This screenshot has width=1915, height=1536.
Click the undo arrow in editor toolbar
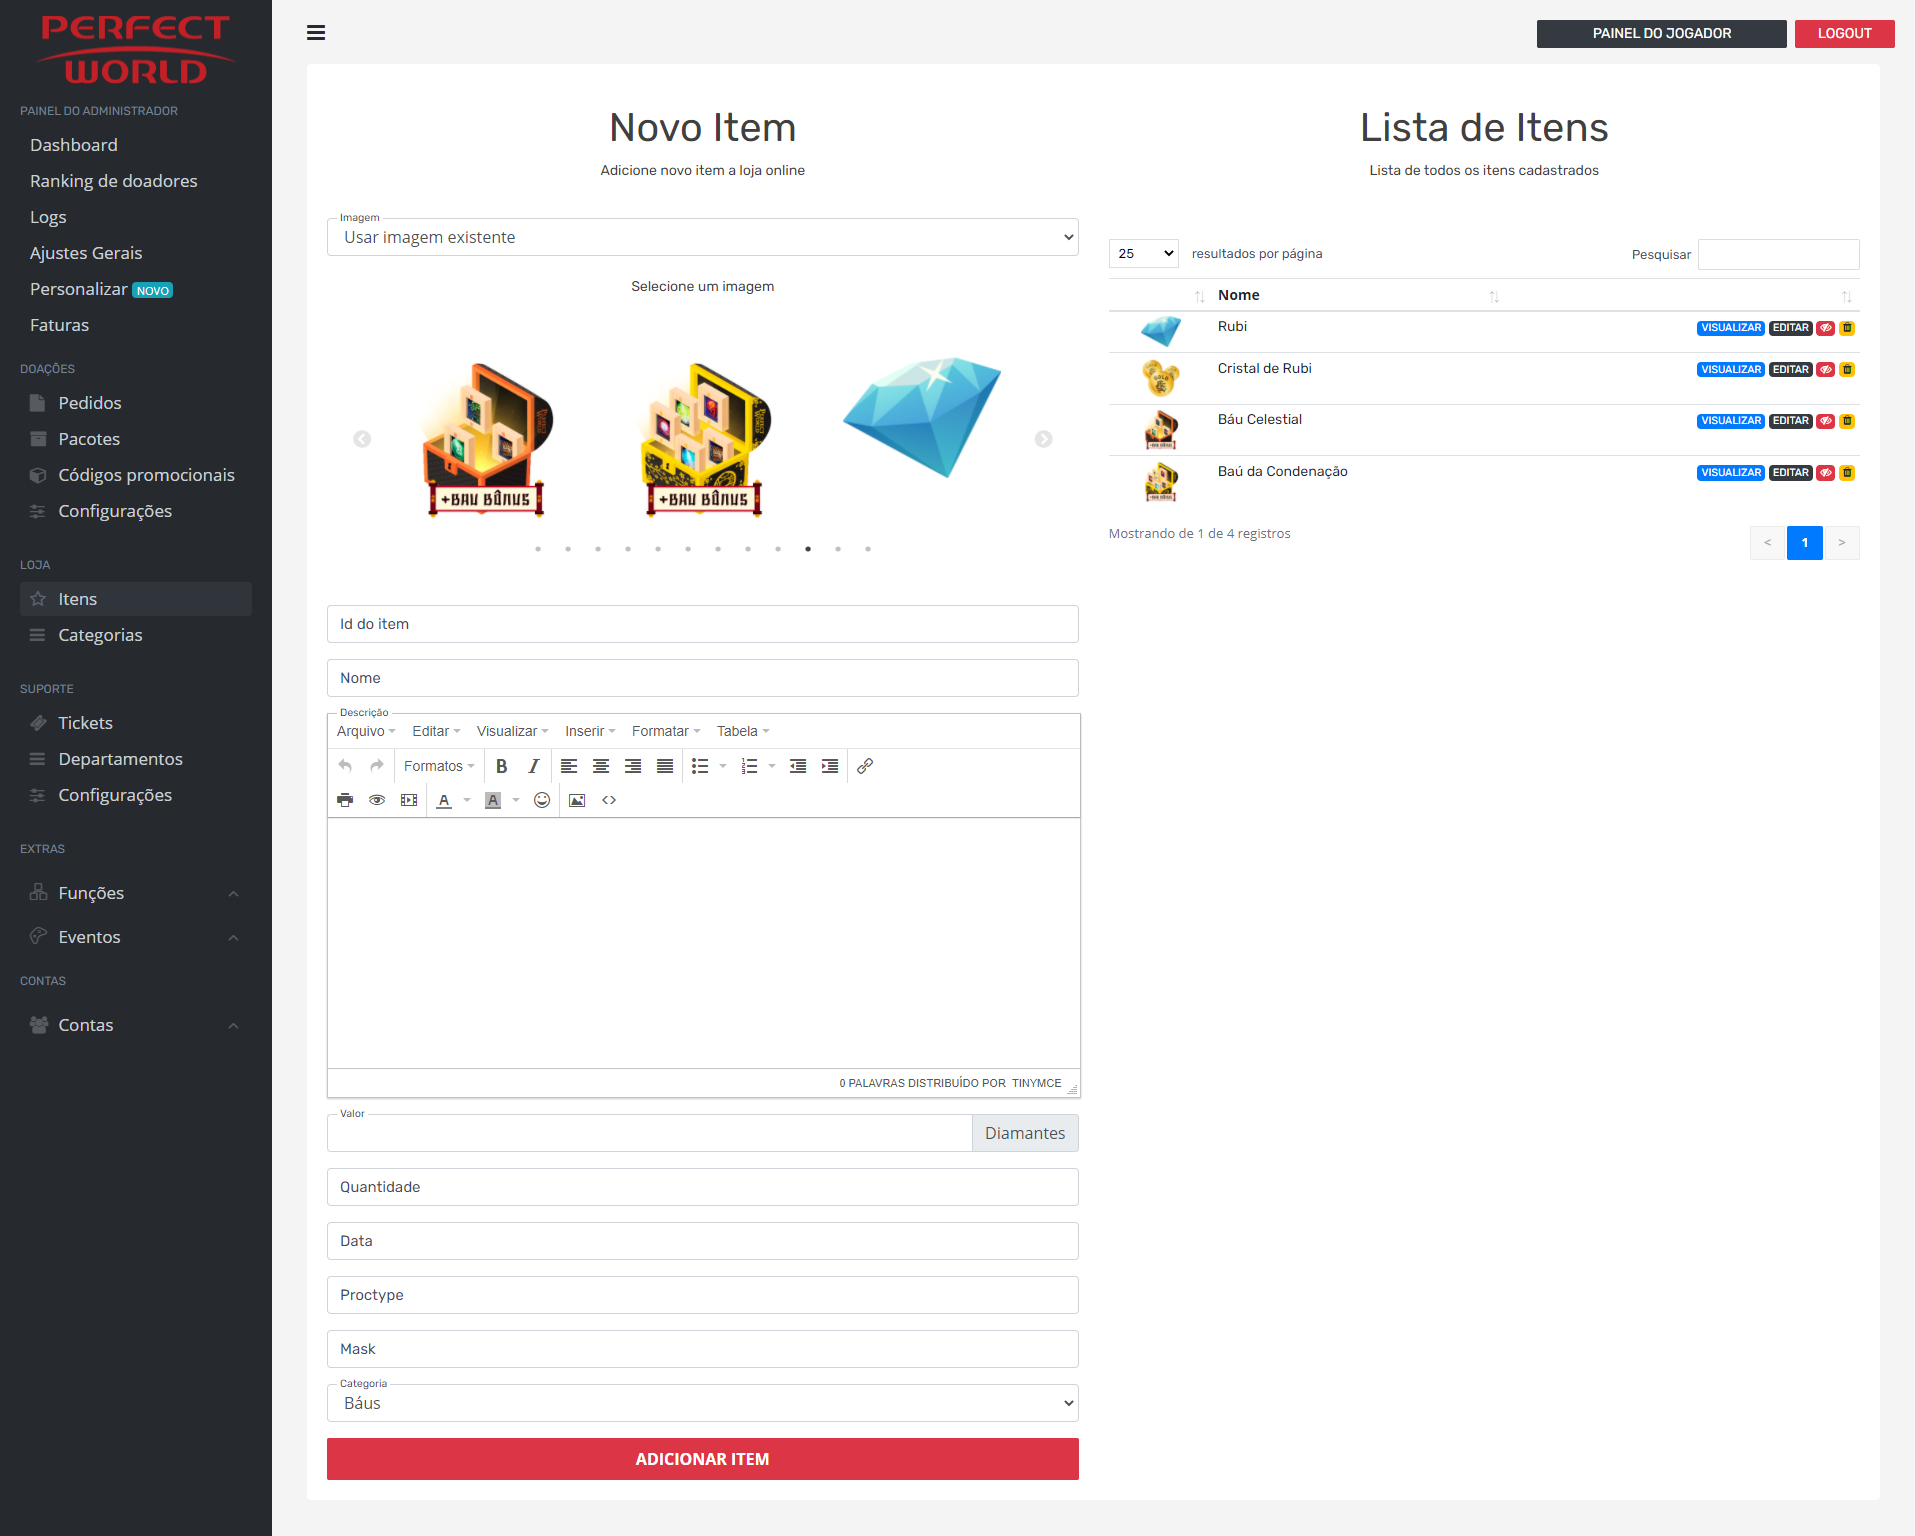(345, 766)
